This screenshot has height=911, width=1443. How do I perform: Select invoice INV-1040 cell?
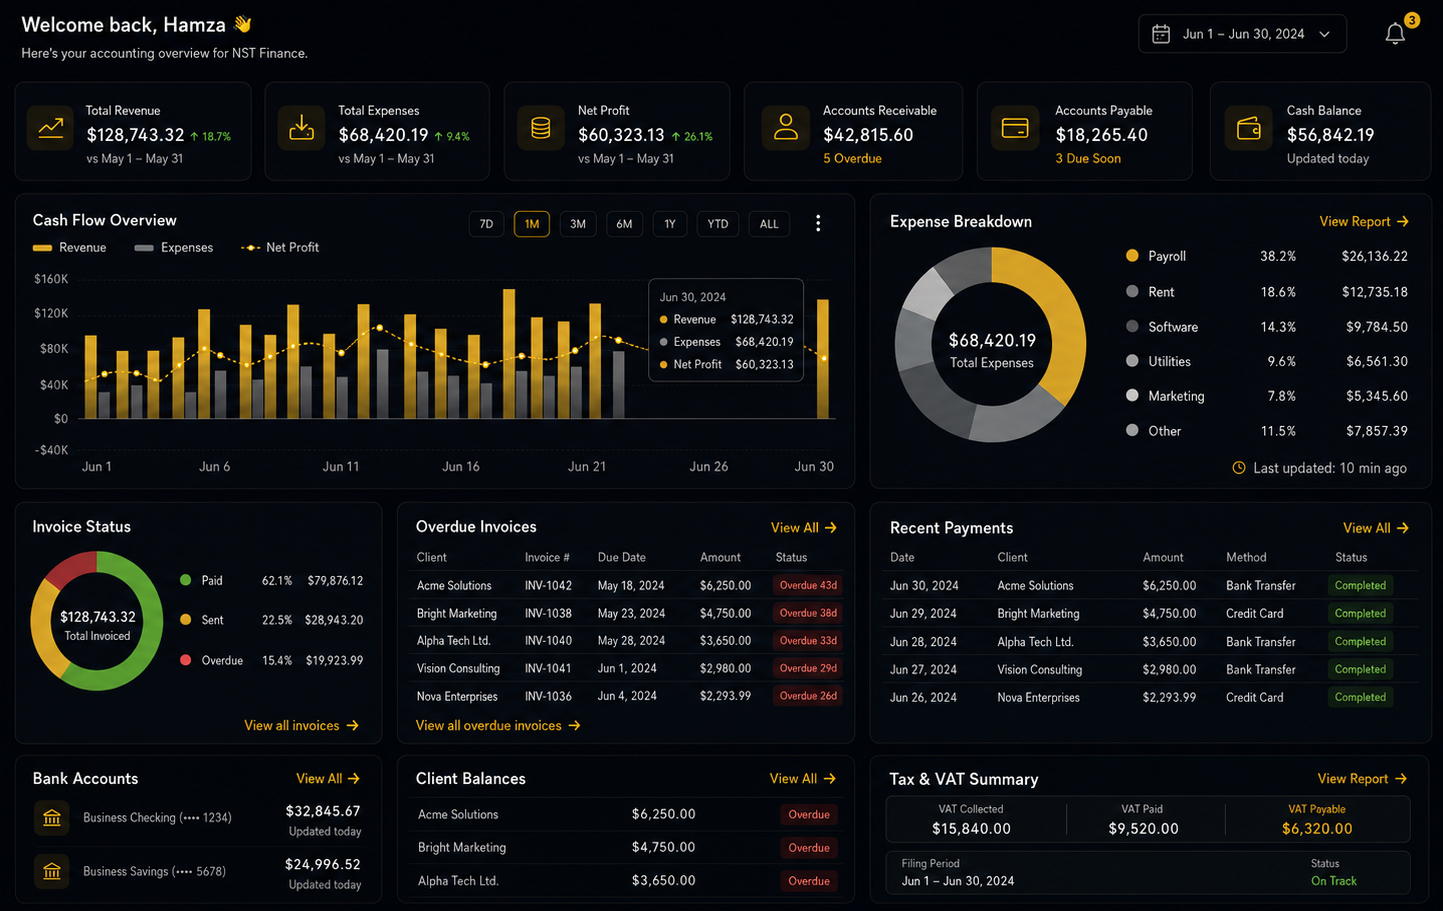tap(548, 641)
